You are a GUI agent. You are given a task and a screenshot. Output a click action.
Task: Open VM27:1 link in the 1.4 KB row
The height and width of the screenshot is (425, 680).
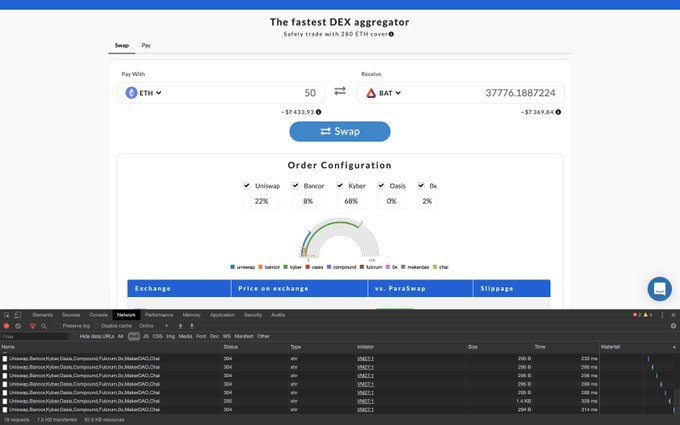point(365,401)
